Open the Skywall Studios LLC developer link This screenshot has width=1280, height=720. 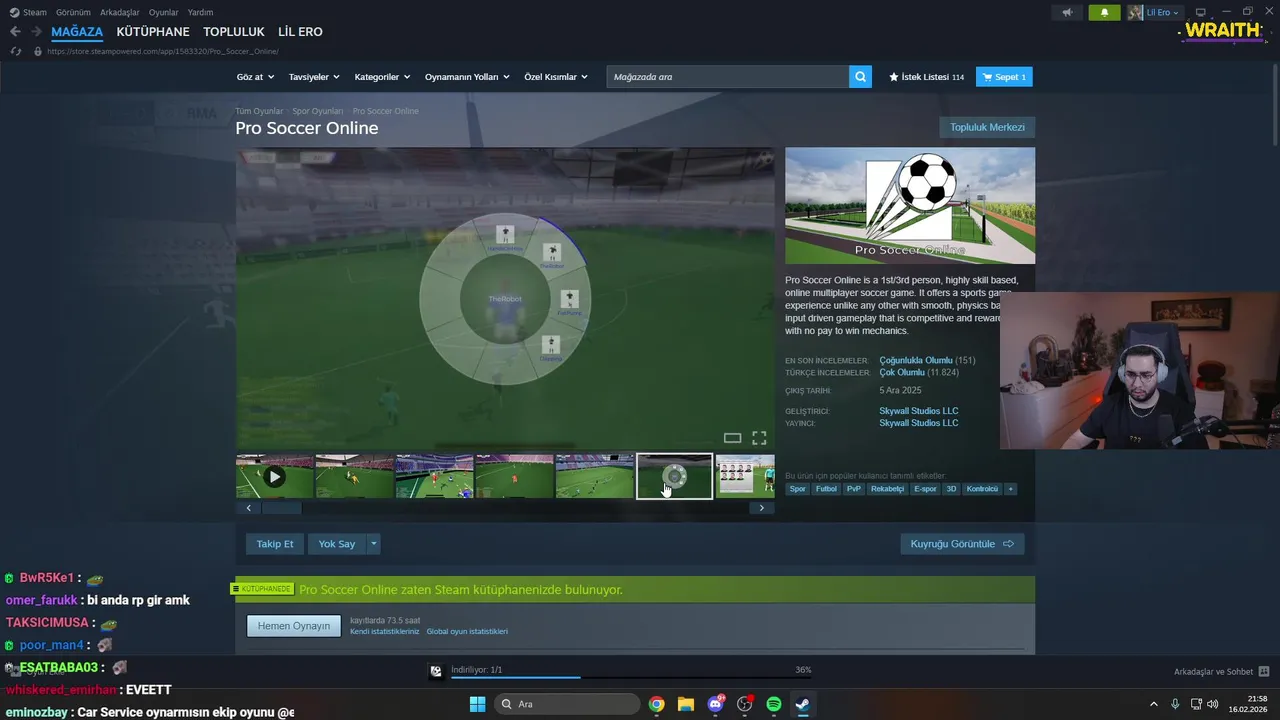[918, 411]
